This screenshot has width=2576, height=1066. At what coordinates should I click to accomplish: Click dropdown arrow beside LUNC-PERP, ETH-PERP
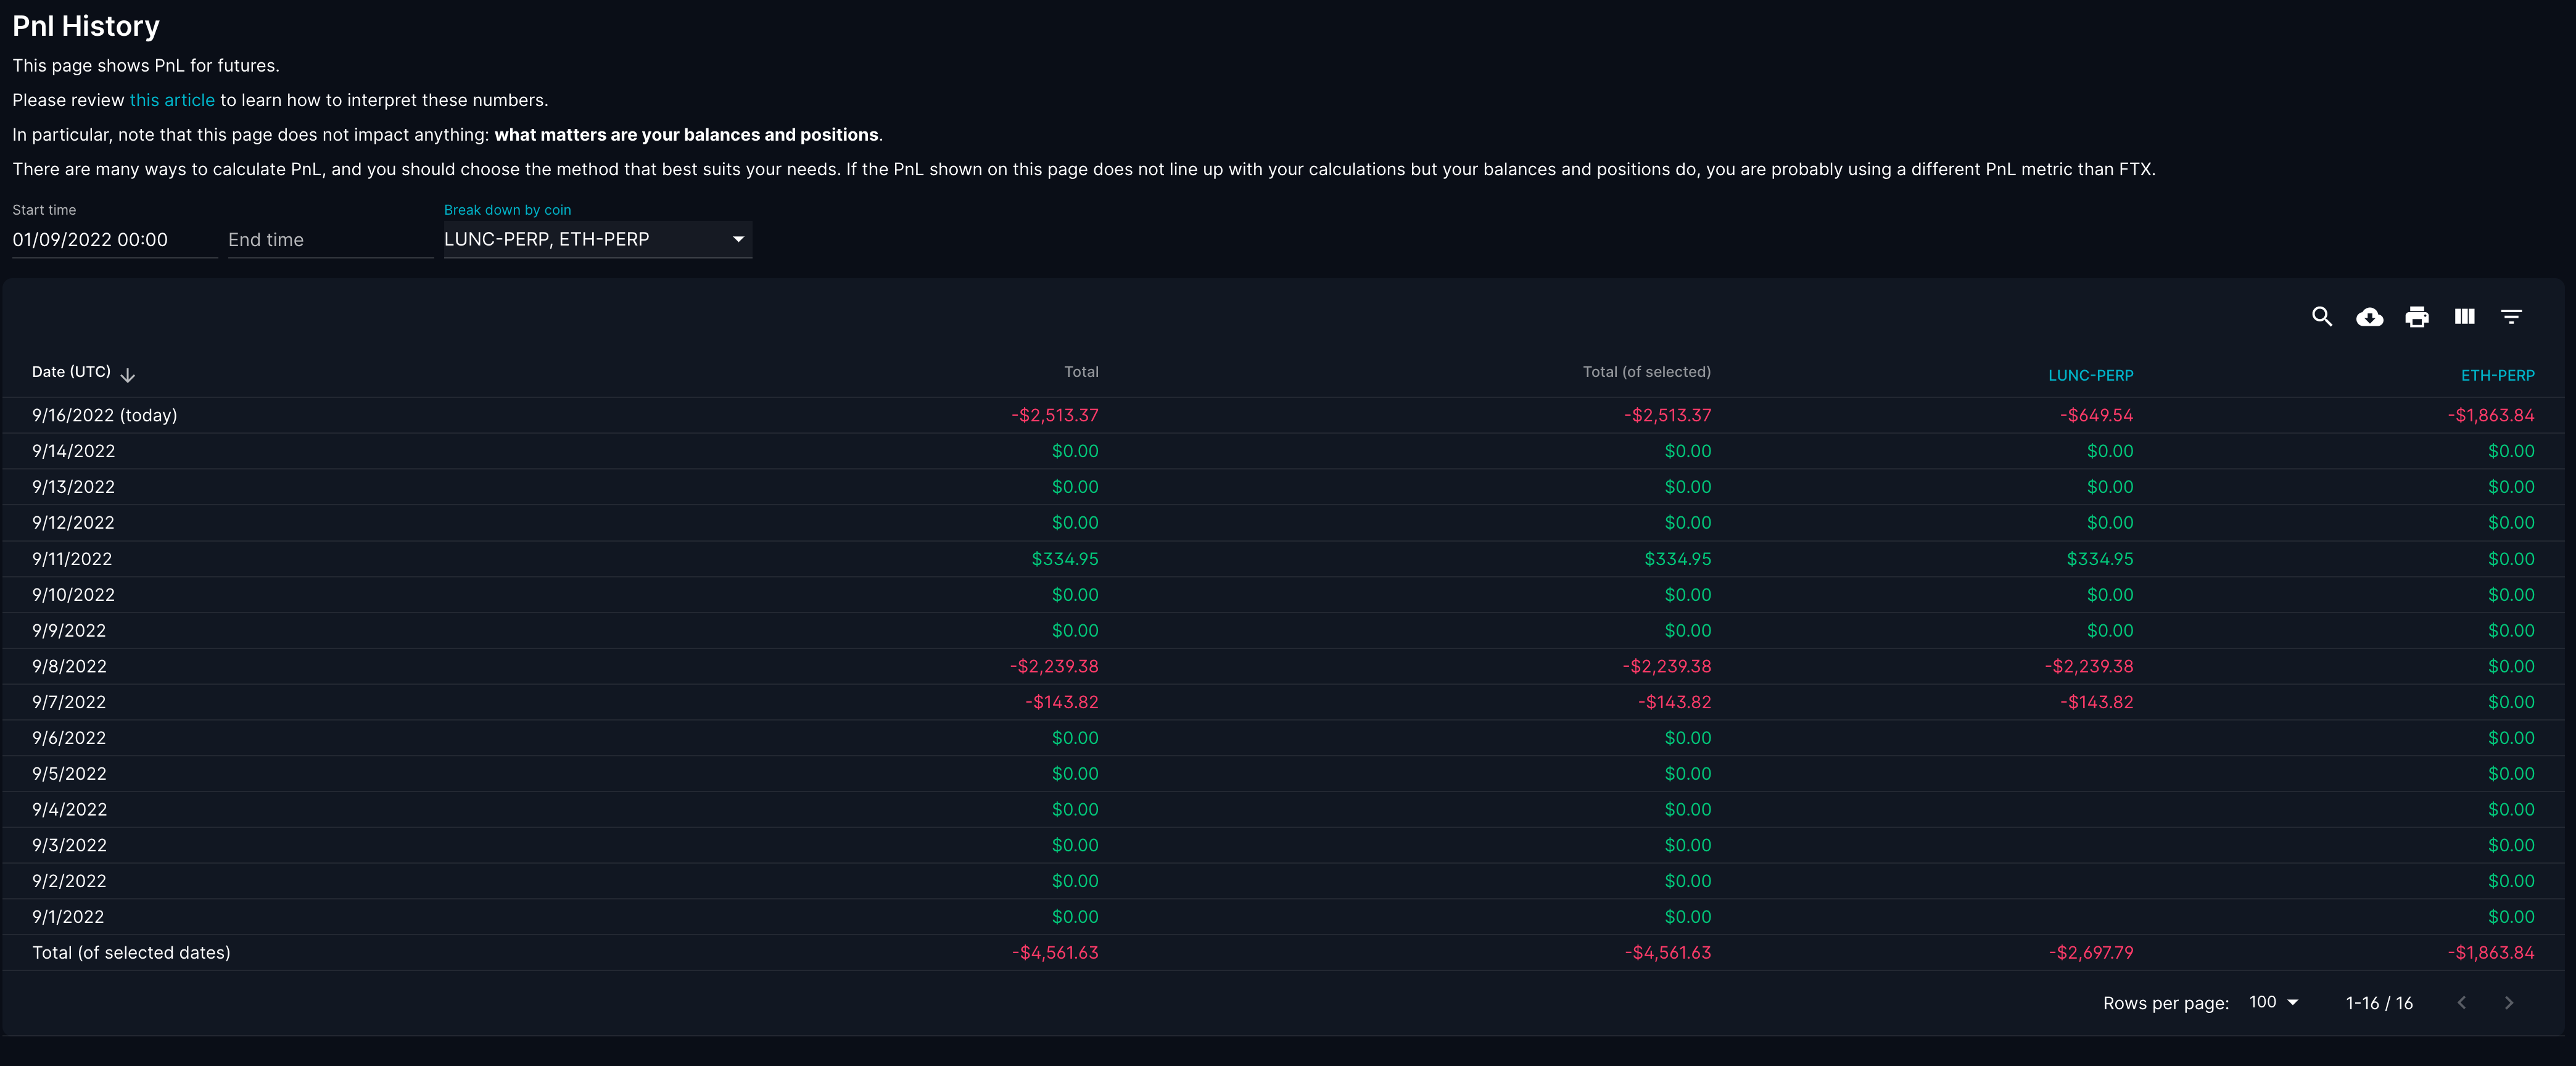738,239
